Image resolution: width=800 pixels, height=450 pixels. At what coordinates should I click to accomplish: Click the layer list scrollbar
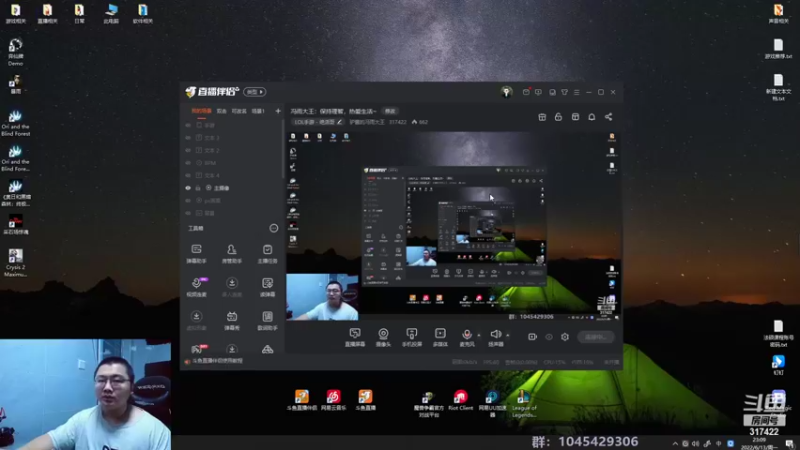click(282, 149)
